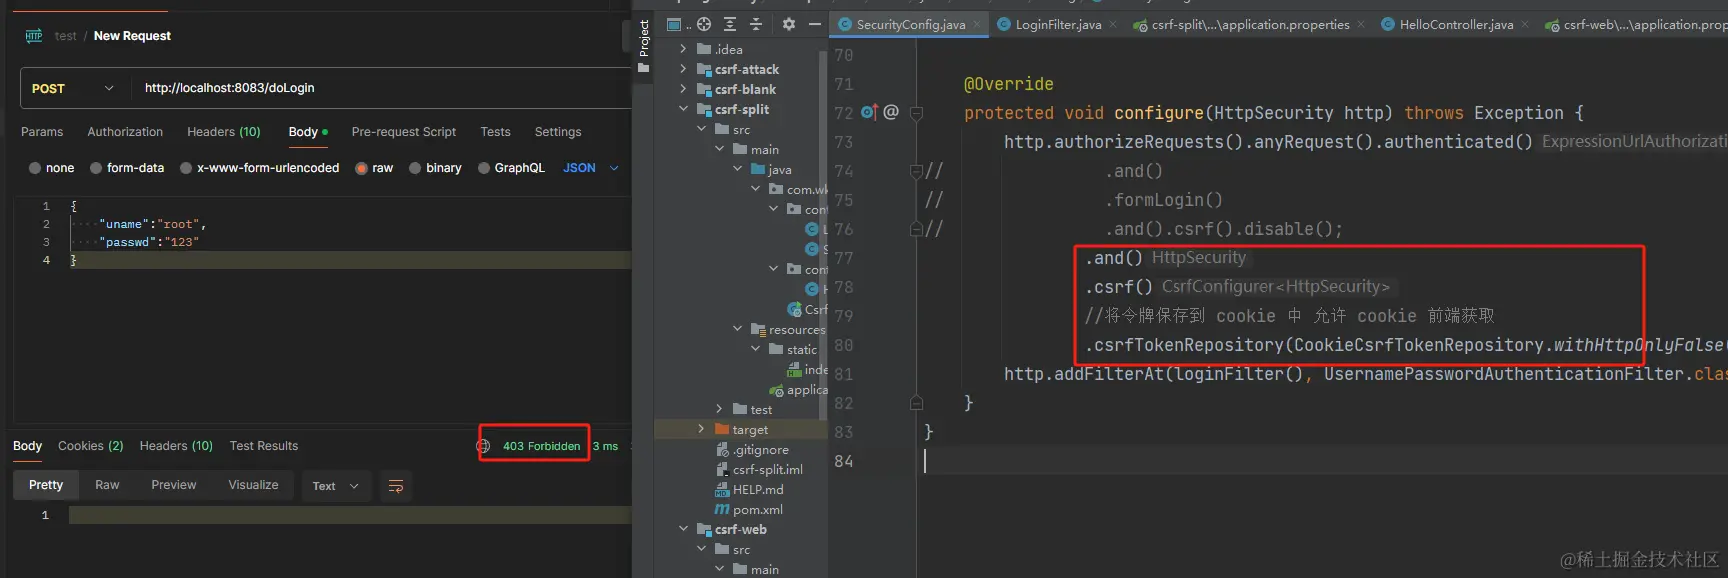Select the GraphQL body type radio
The image size is (1728, 578).
(484, 168)
